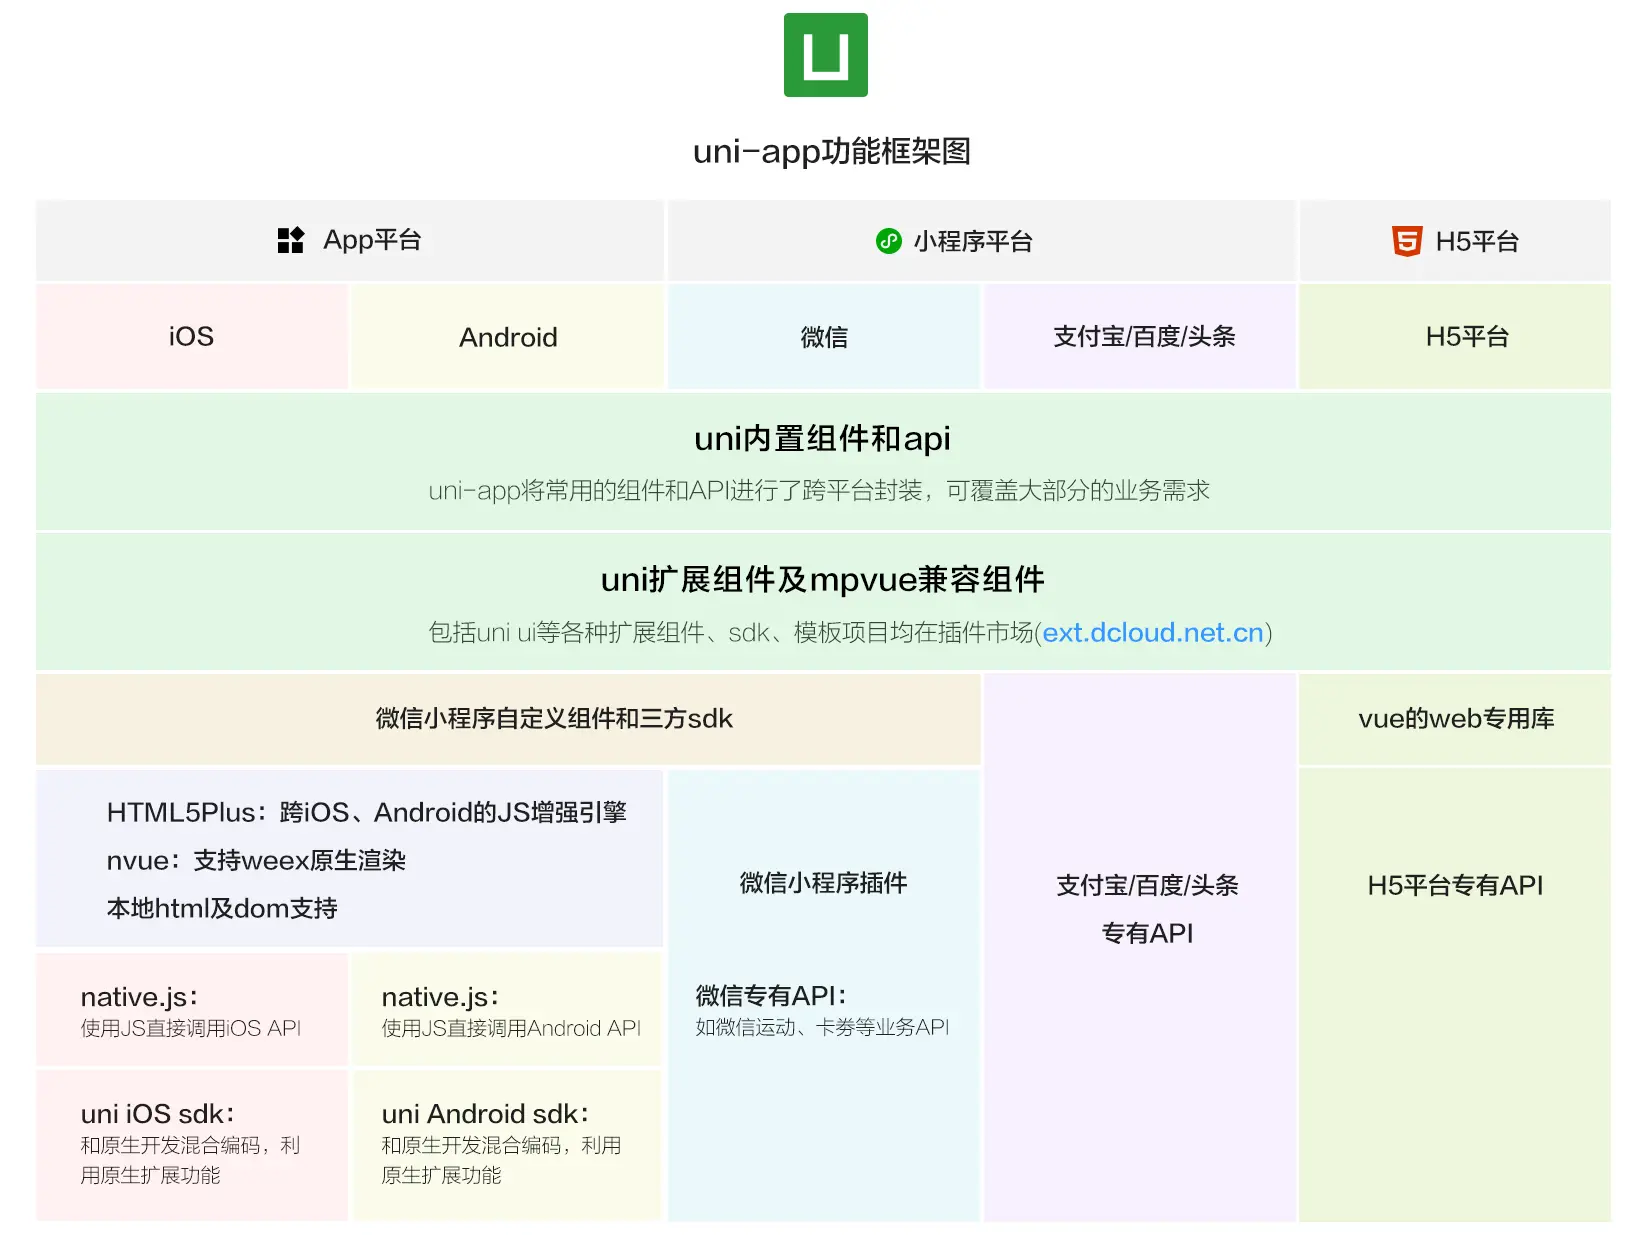The image size is (1652, 1235).
Task: Select the H5平台专有API cell
Action: tap(1455, 886)
